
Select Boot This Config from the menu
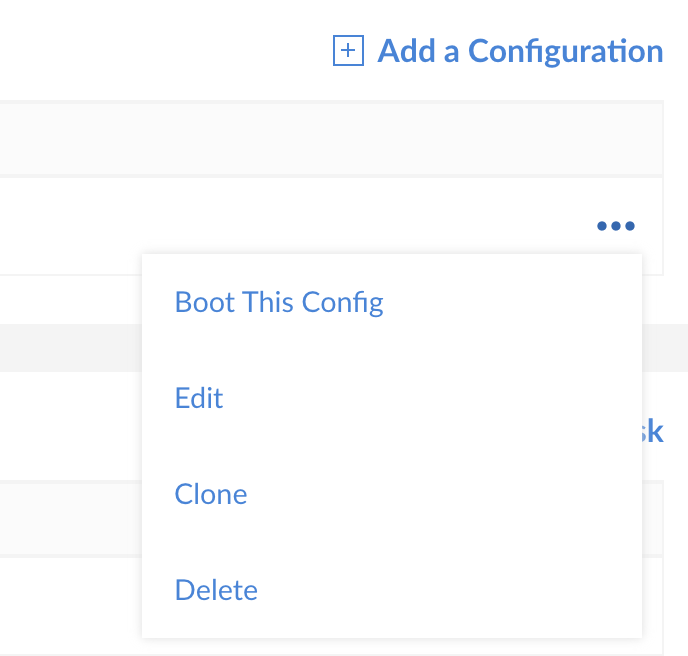click(279, 302)
